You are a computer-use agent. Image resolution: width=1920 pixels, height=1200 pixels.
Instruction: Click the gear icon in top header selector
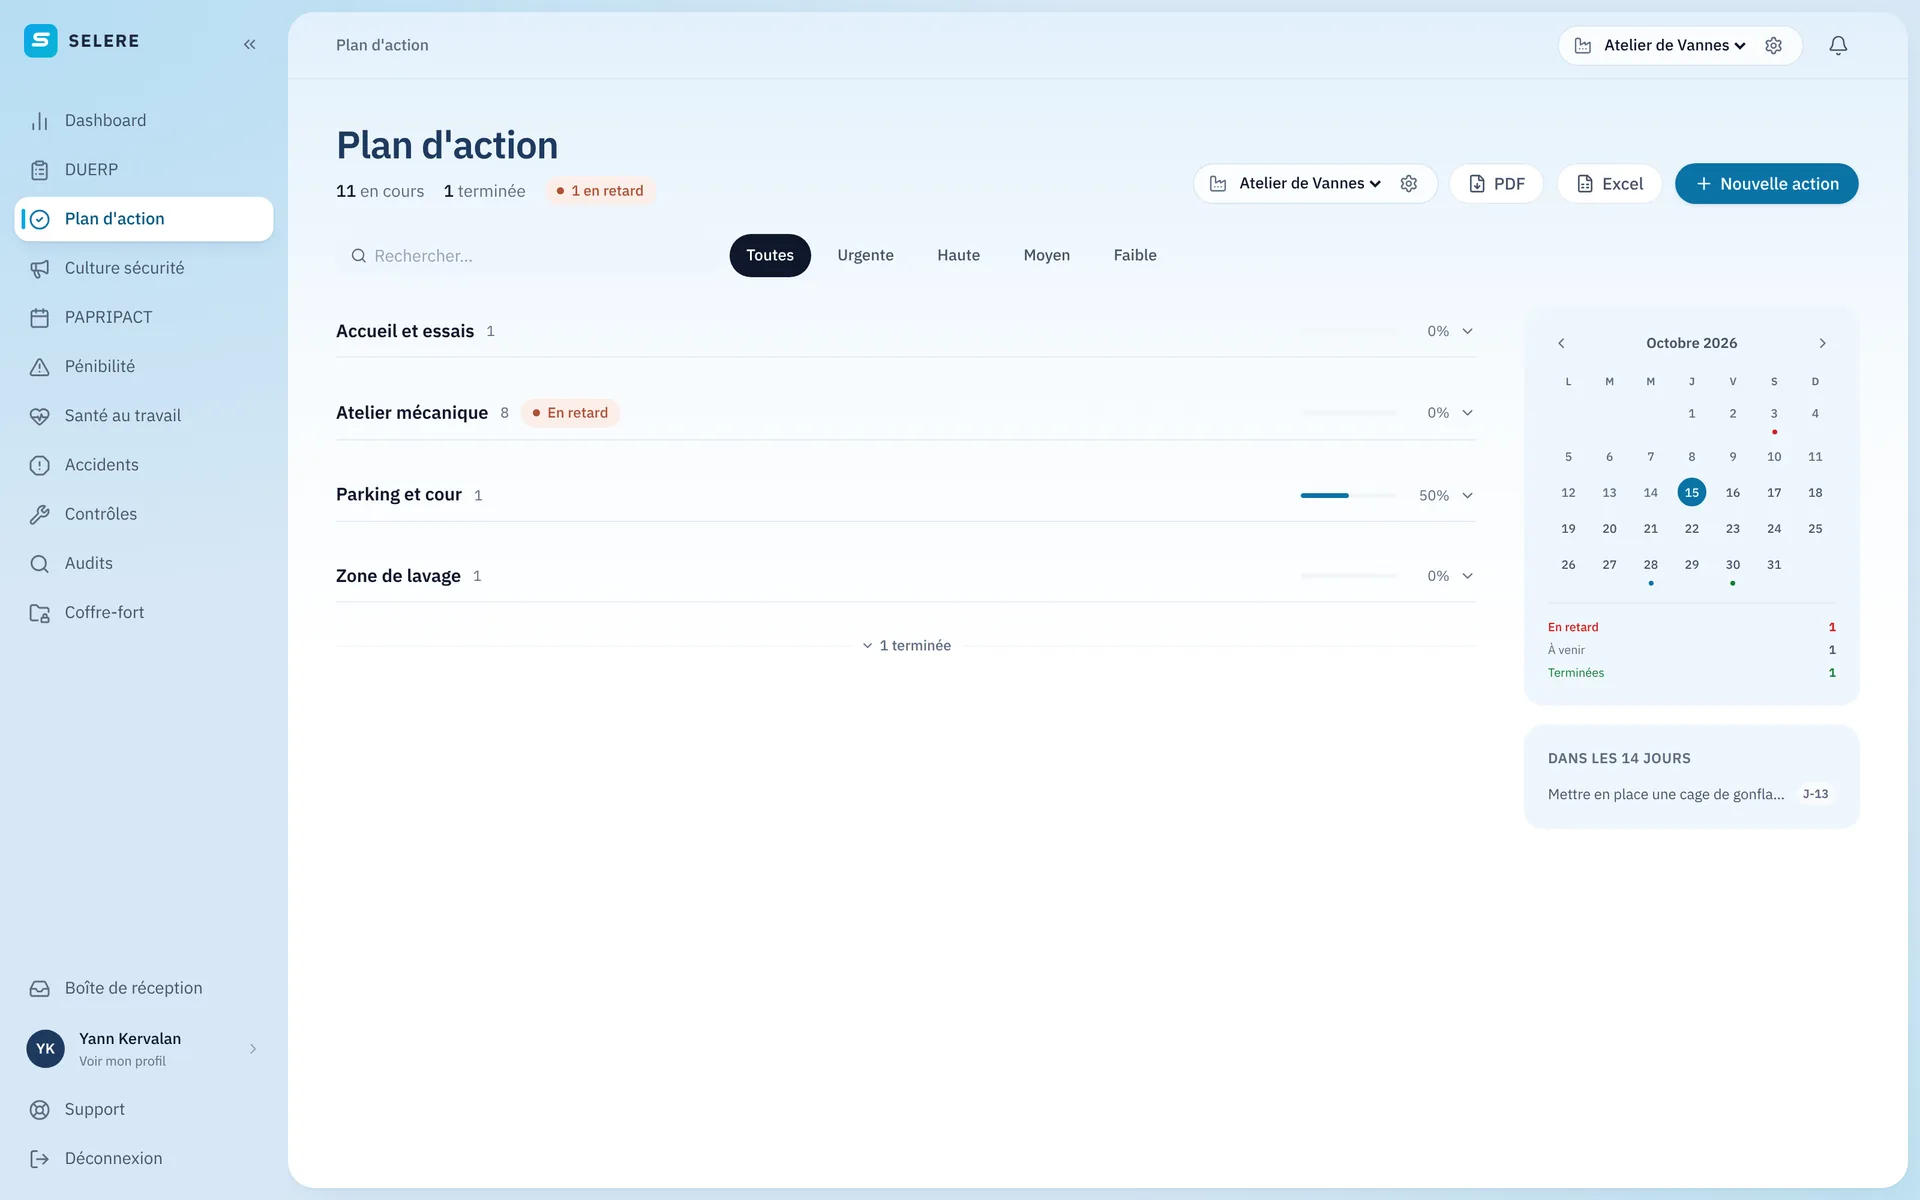pyautogui.click(x=1773, y=45)
